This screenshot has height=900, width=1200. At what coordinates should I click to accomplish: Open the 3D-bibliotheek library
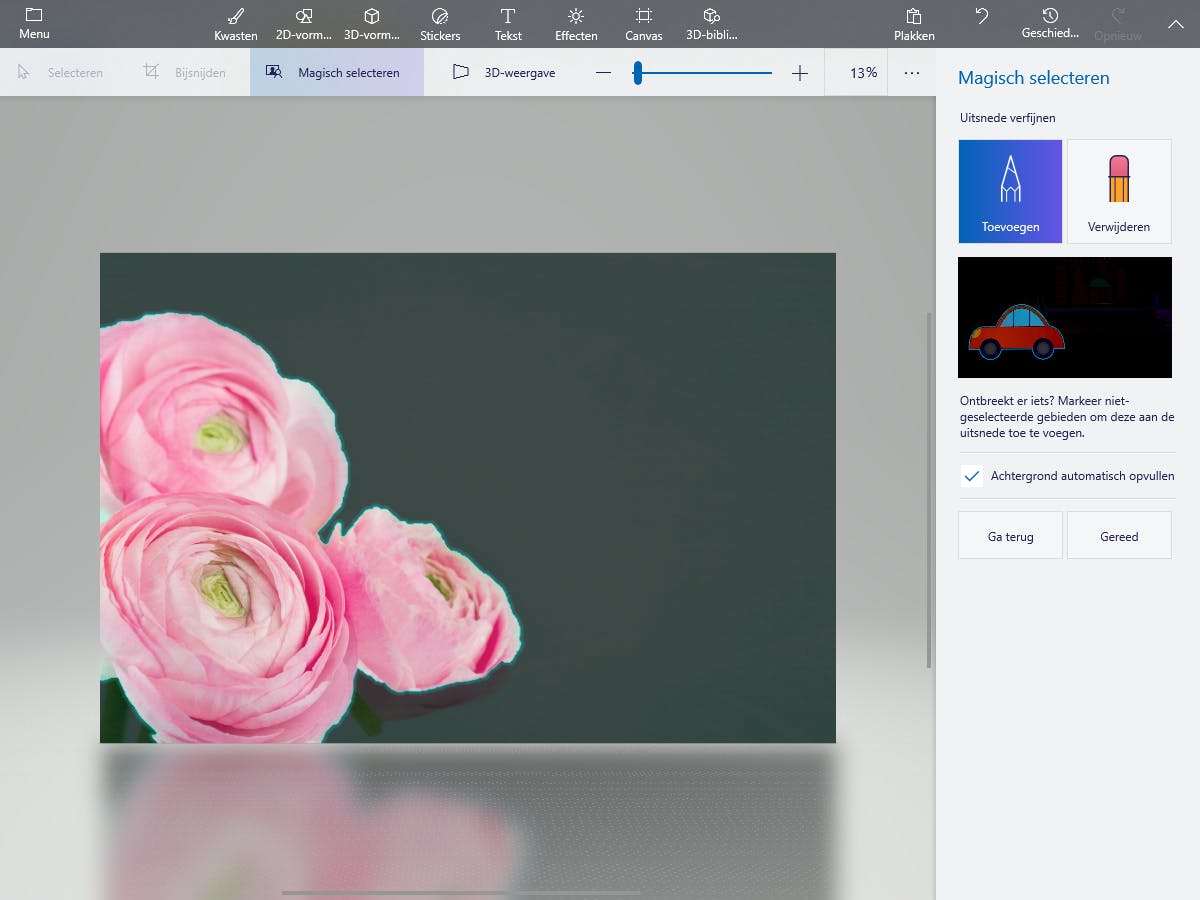pos(711,24)
